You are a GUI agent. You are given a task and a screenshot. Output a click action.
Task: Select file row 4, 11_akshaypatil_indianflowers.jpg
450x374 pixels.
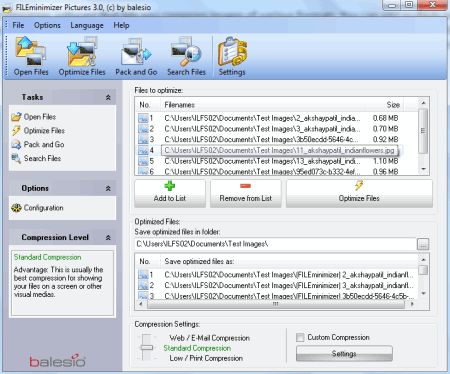pos(279,150)
